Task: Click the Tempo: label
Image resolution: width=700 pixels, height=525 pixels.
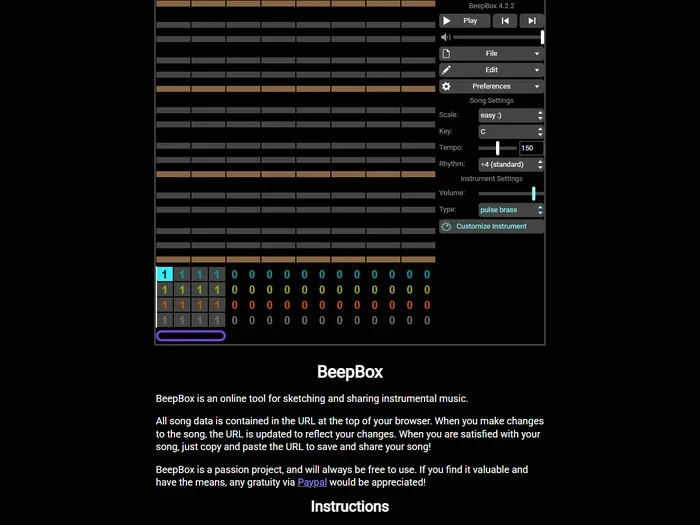Action: (x=451, y=147)
